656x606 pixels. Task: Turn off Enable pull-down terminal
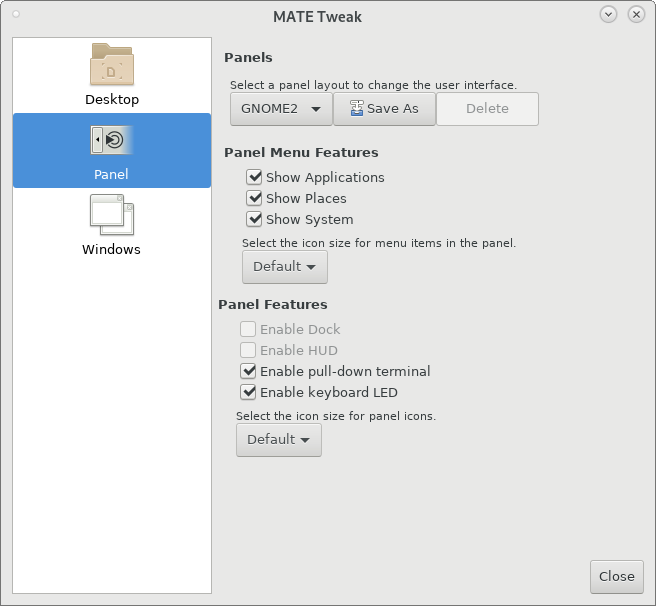coord(248,371)
